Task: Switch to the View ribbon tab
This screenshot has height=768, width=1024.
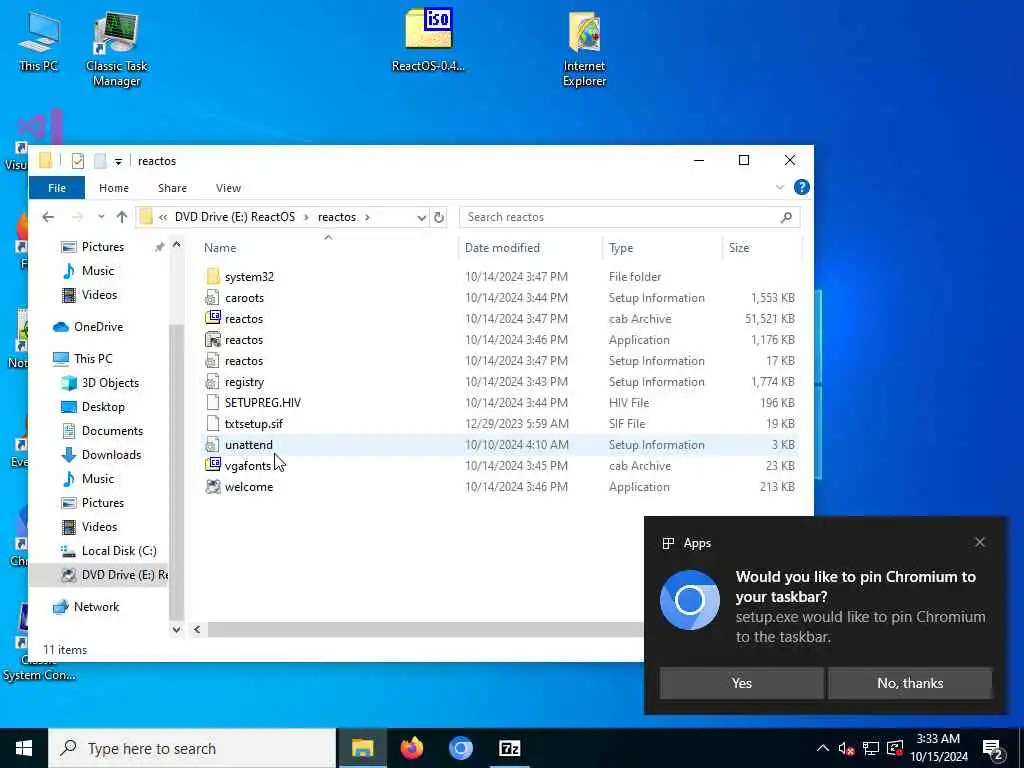Action: (229, 188)
